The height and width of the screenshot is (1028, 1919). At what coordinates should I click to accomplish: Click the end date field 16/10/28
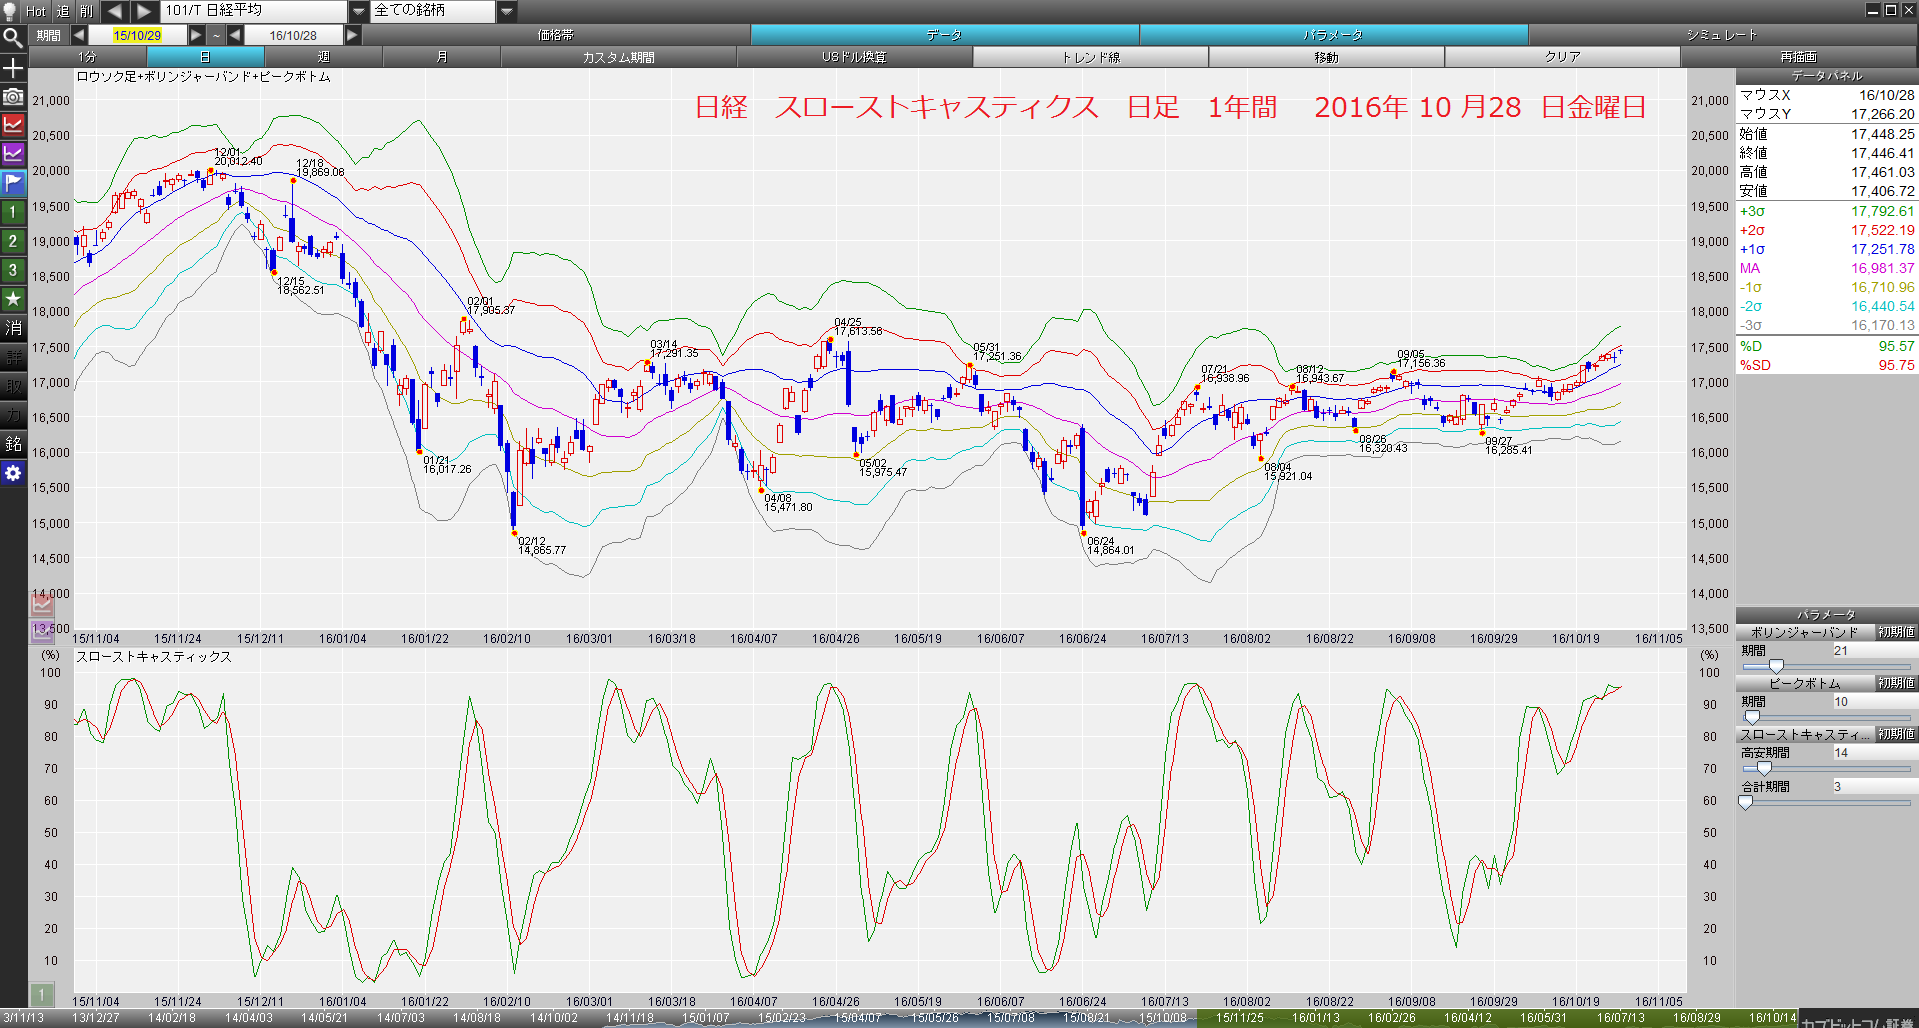293,35
